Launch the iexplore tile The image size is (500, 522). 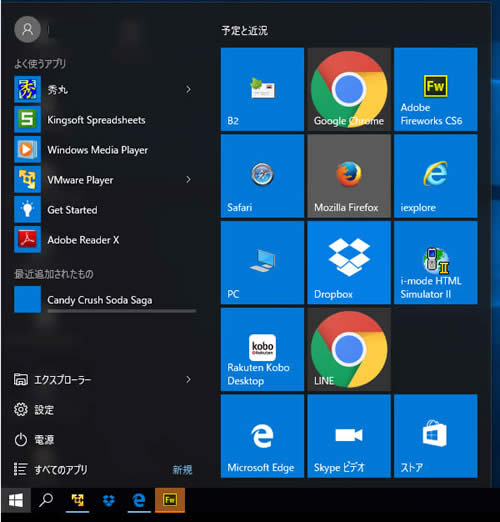436,176
